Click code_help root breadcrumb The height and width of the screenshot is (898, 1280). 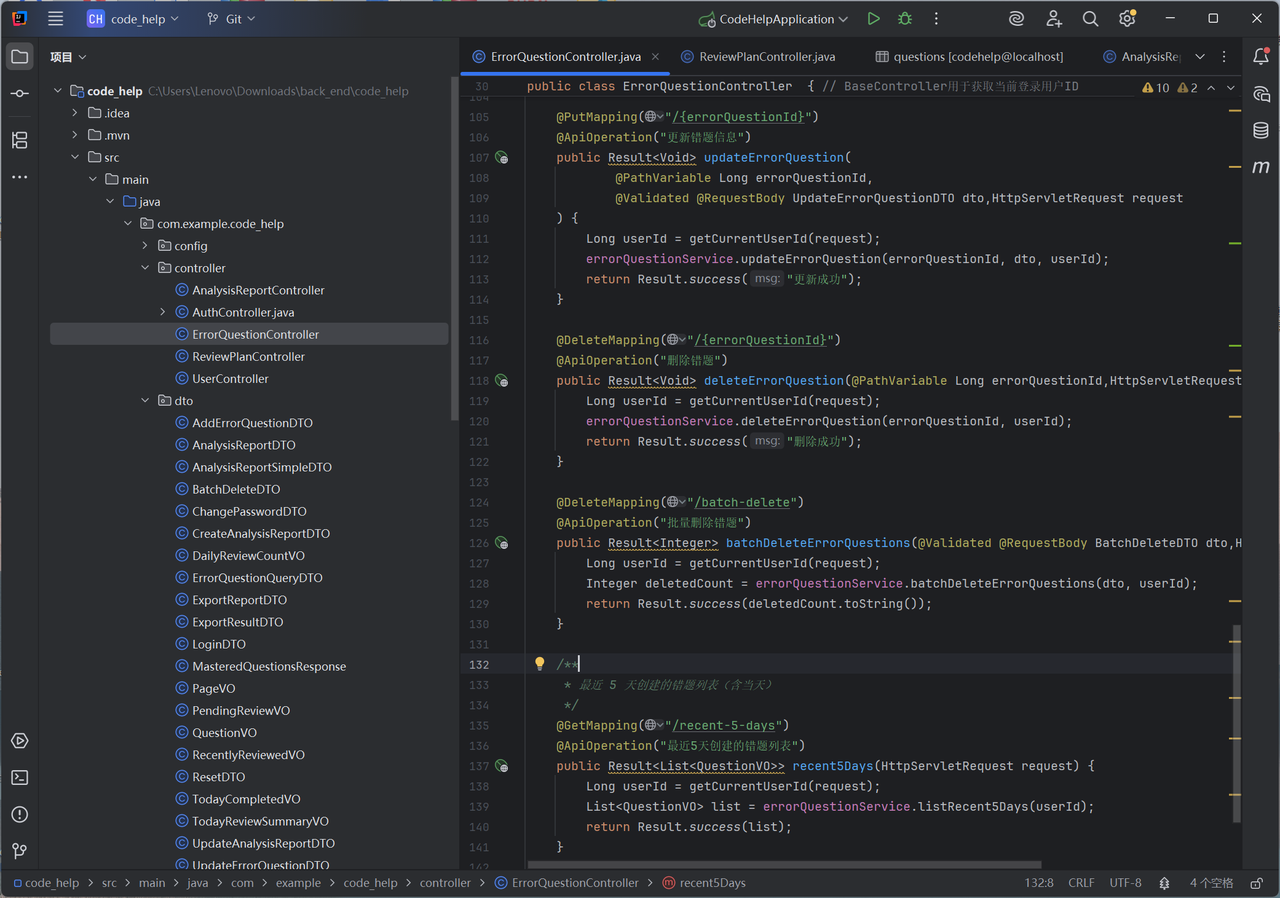45,883
